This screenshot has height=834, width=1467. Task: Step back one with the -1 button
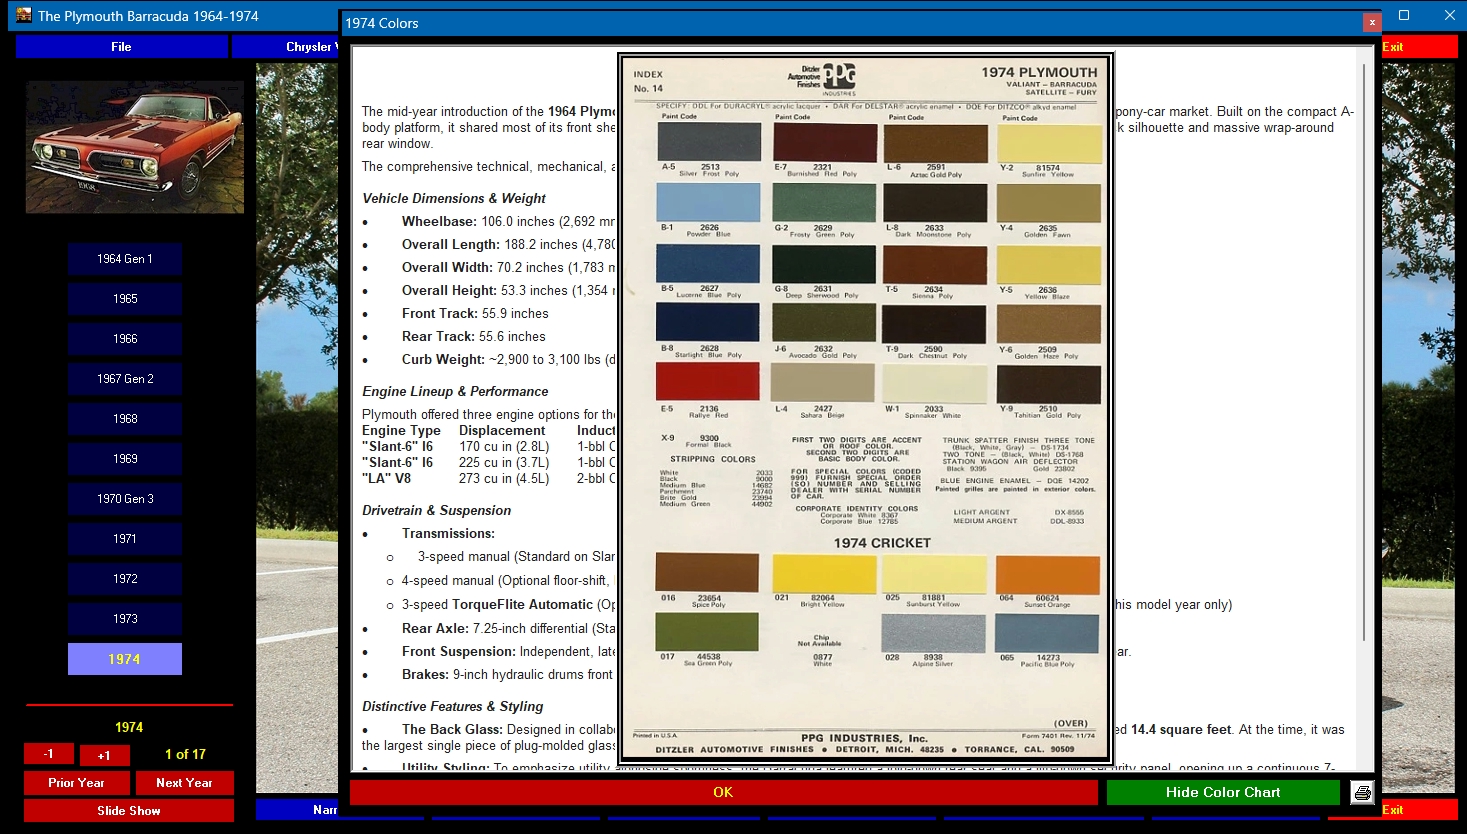point(49,754)
